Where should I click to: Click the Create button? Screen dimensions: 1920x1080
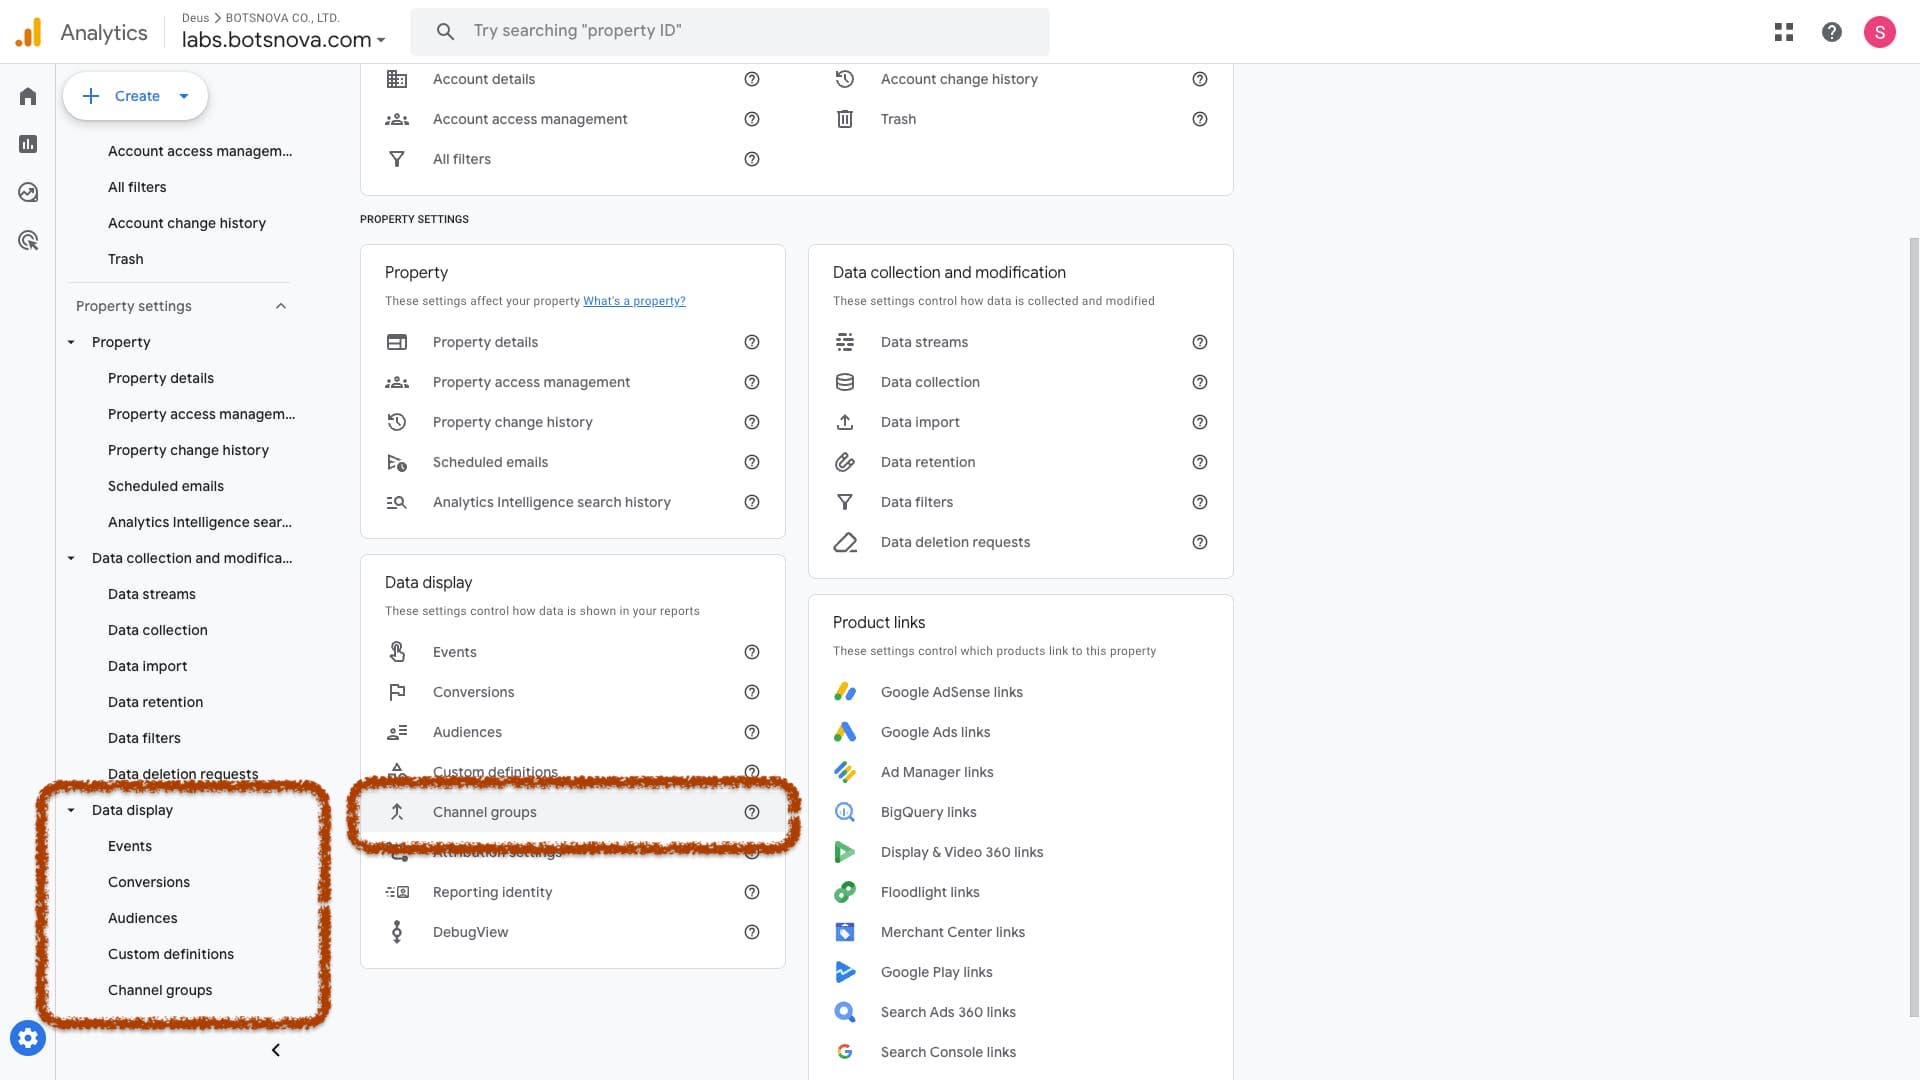135,96
